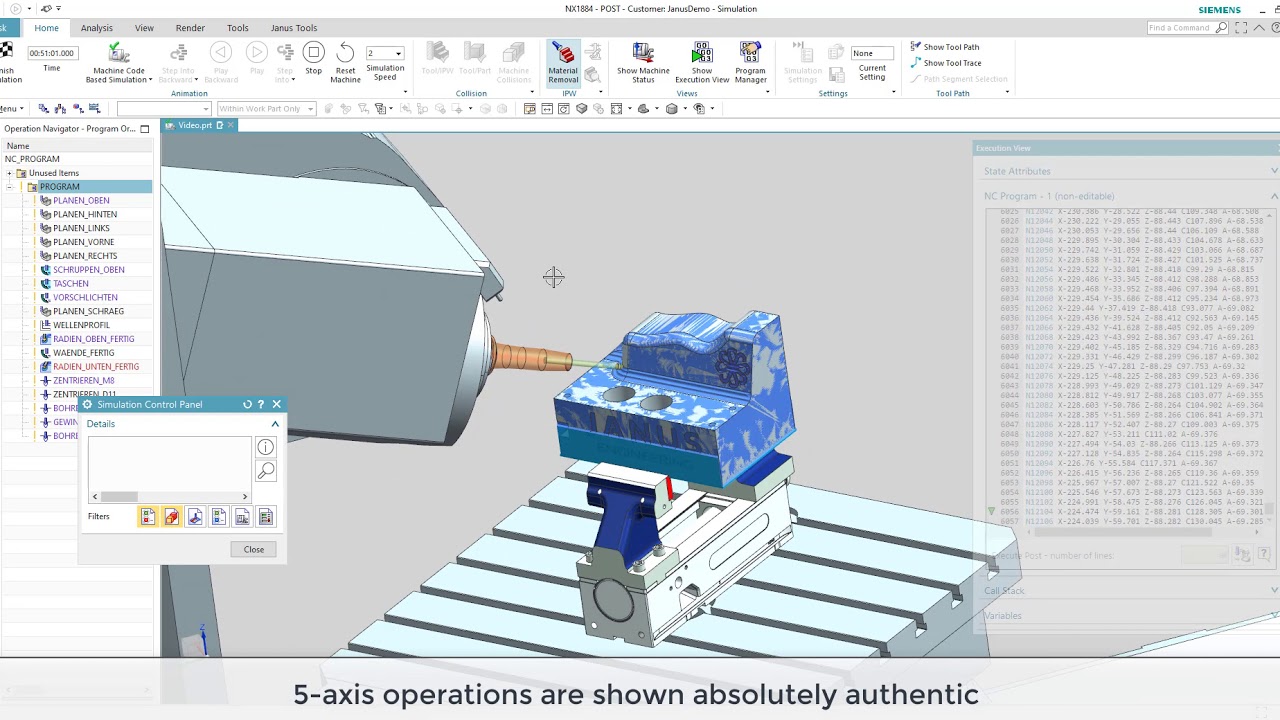The width and height of the screenshot is (1280, 720).
Task: Select the Video.prt document tab
Action: pyautogui.click(x=194, y=125)
